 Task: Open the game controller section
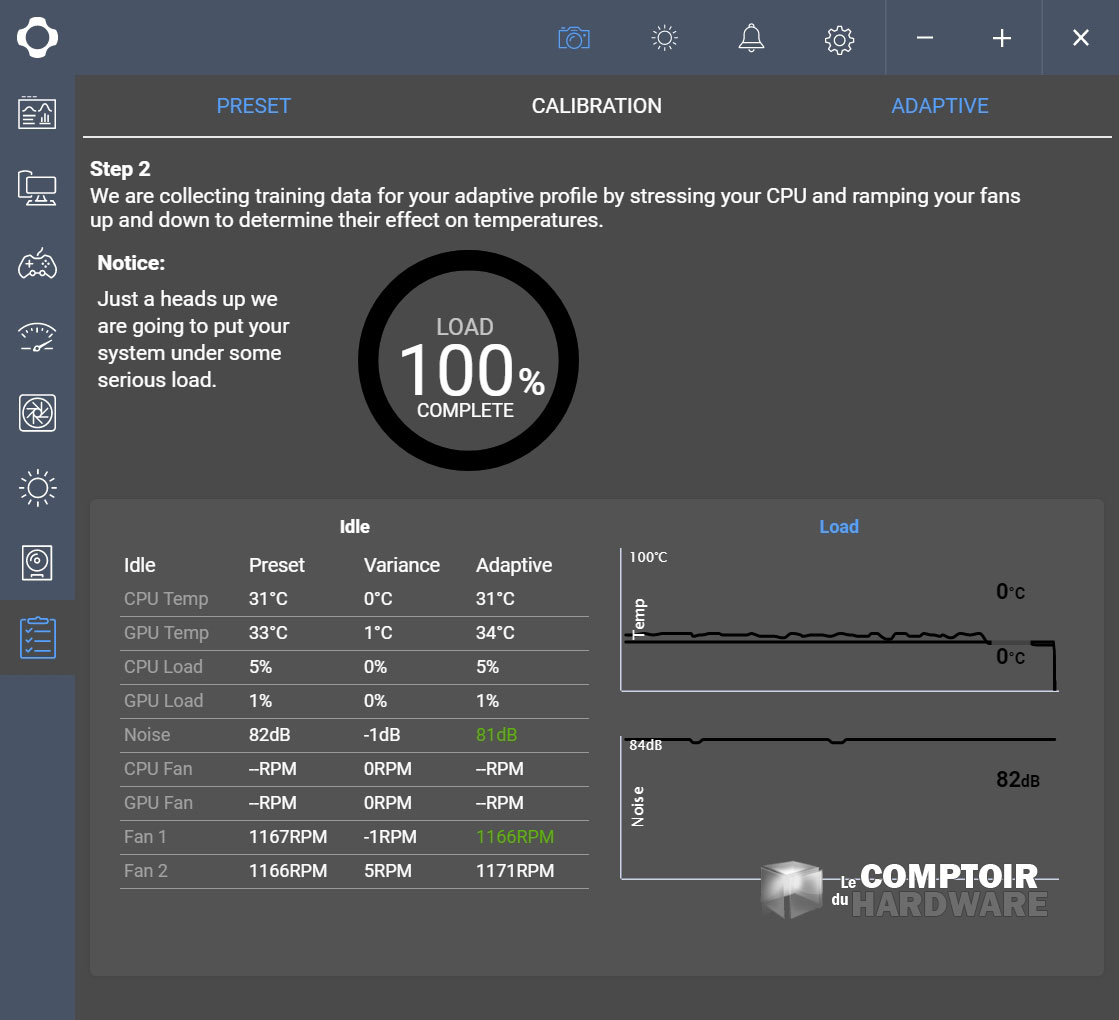[37, 263]
